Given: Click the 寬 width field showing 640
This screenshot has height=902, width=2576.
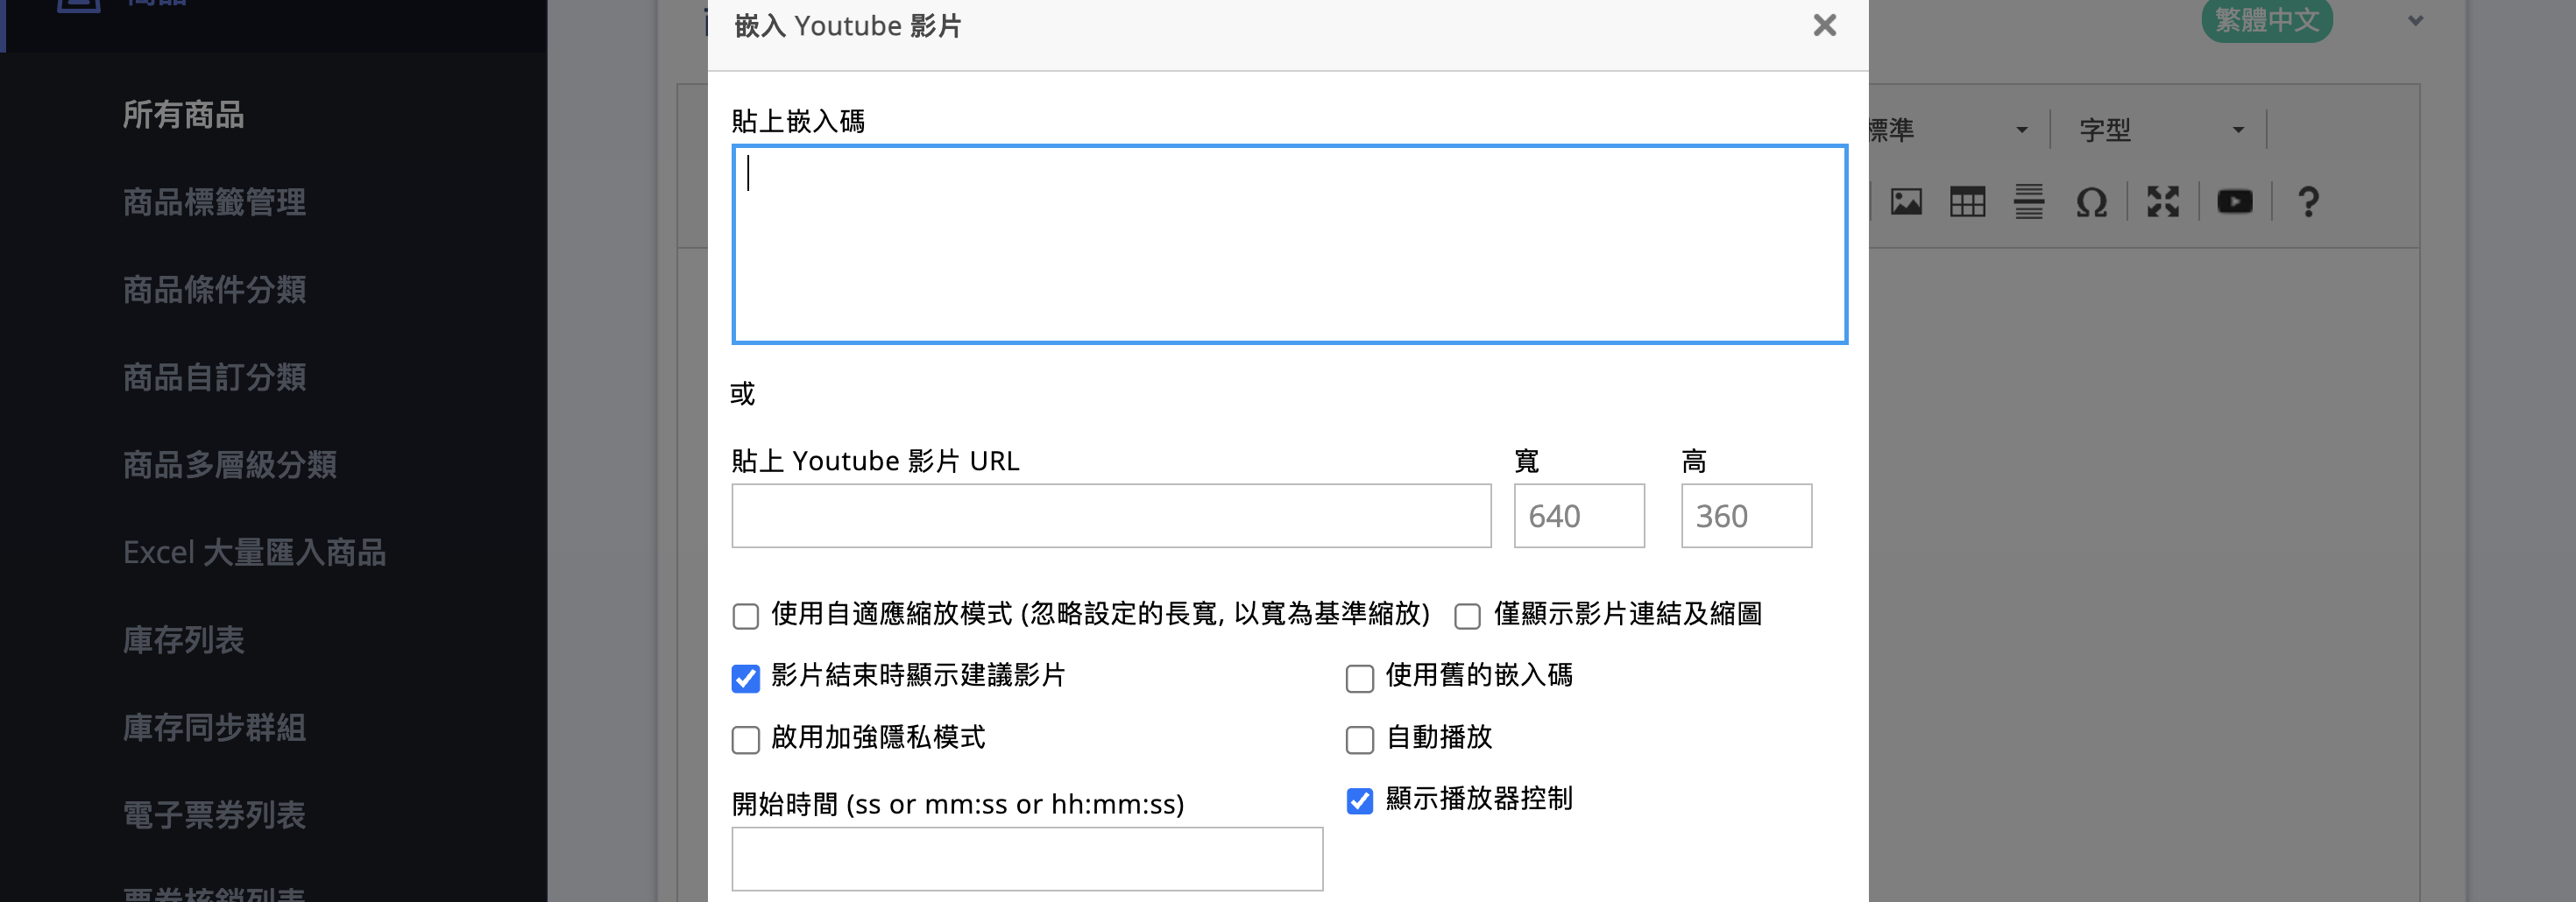Looking at the screenshot, I should pos(1579,516).
